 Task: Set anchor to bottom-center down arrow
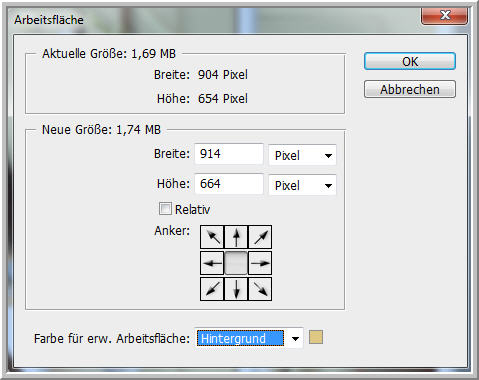click(x=236, y=289)
